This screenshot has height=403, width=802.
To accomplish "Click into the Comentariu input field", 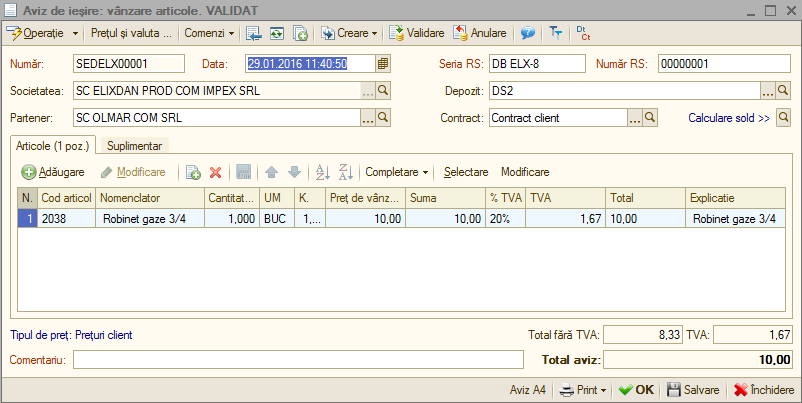I will pos(298,360).
